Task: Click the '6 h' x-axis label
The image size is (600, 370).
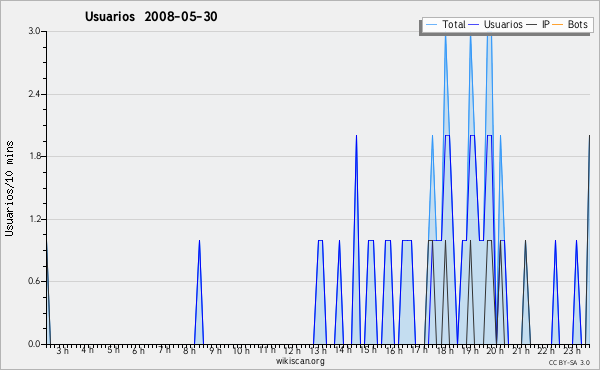Action: [x=139, y=350]
